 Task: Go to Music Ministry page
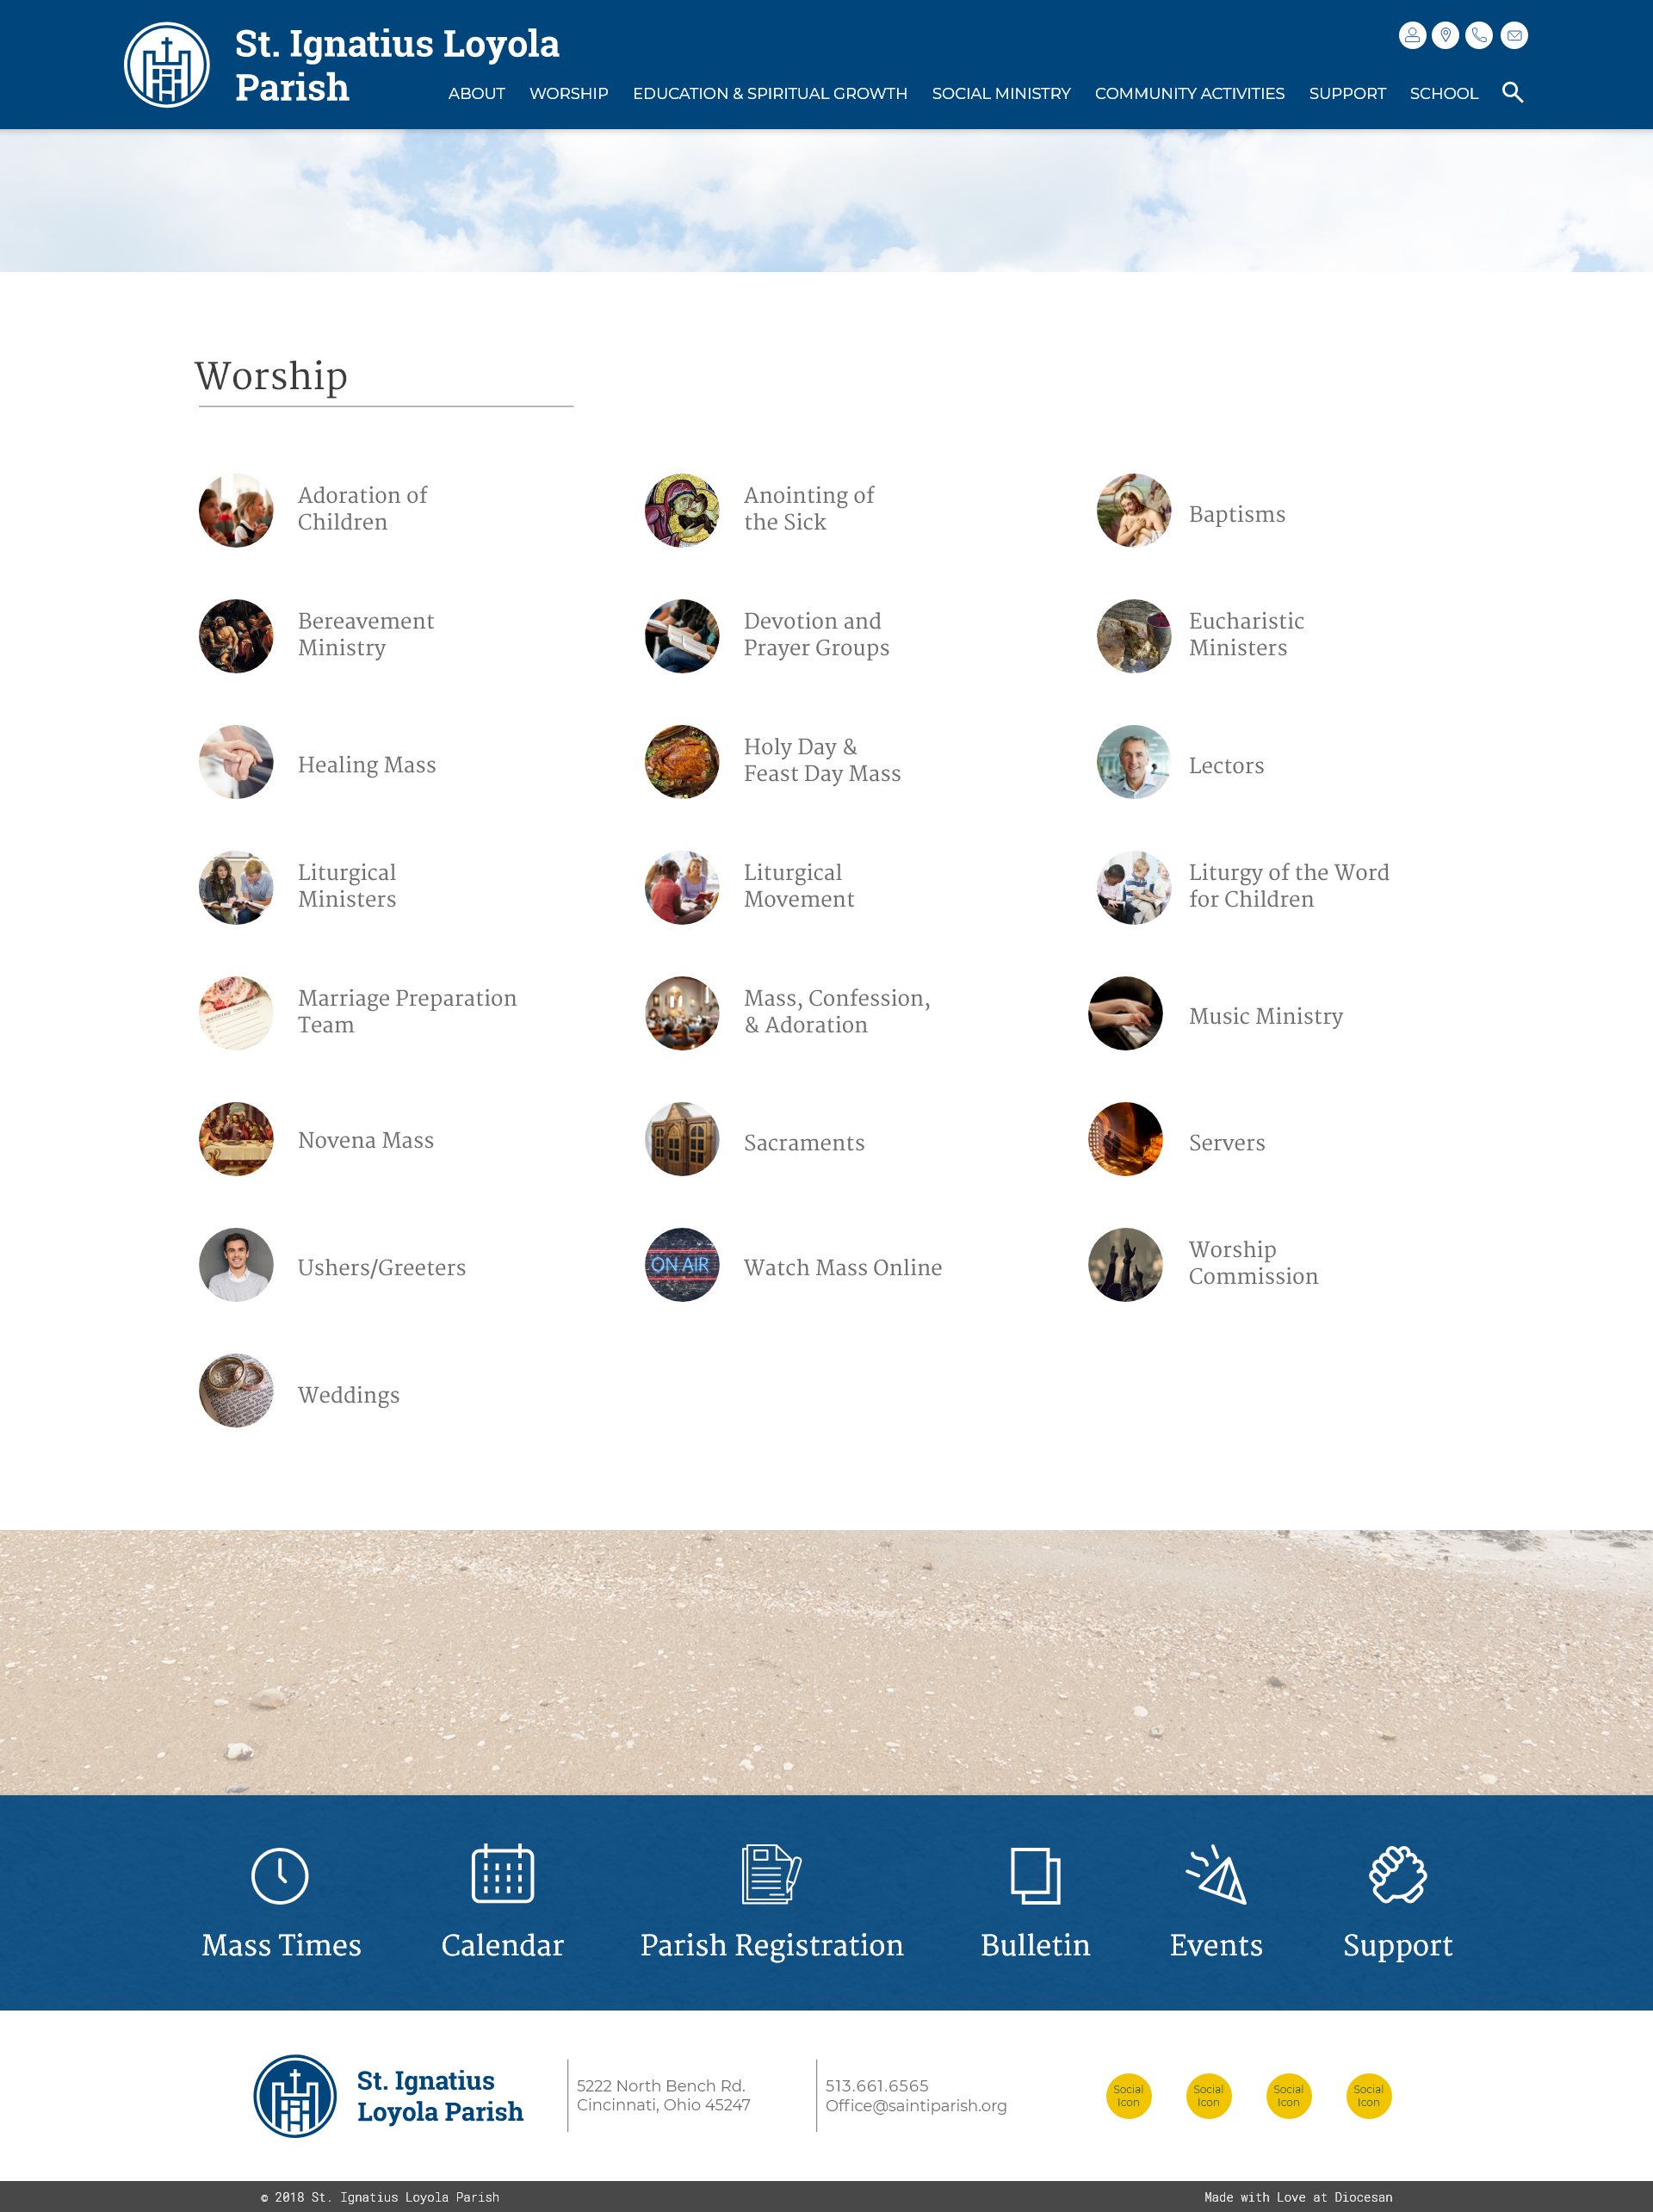click(x=1265, y=1016)
